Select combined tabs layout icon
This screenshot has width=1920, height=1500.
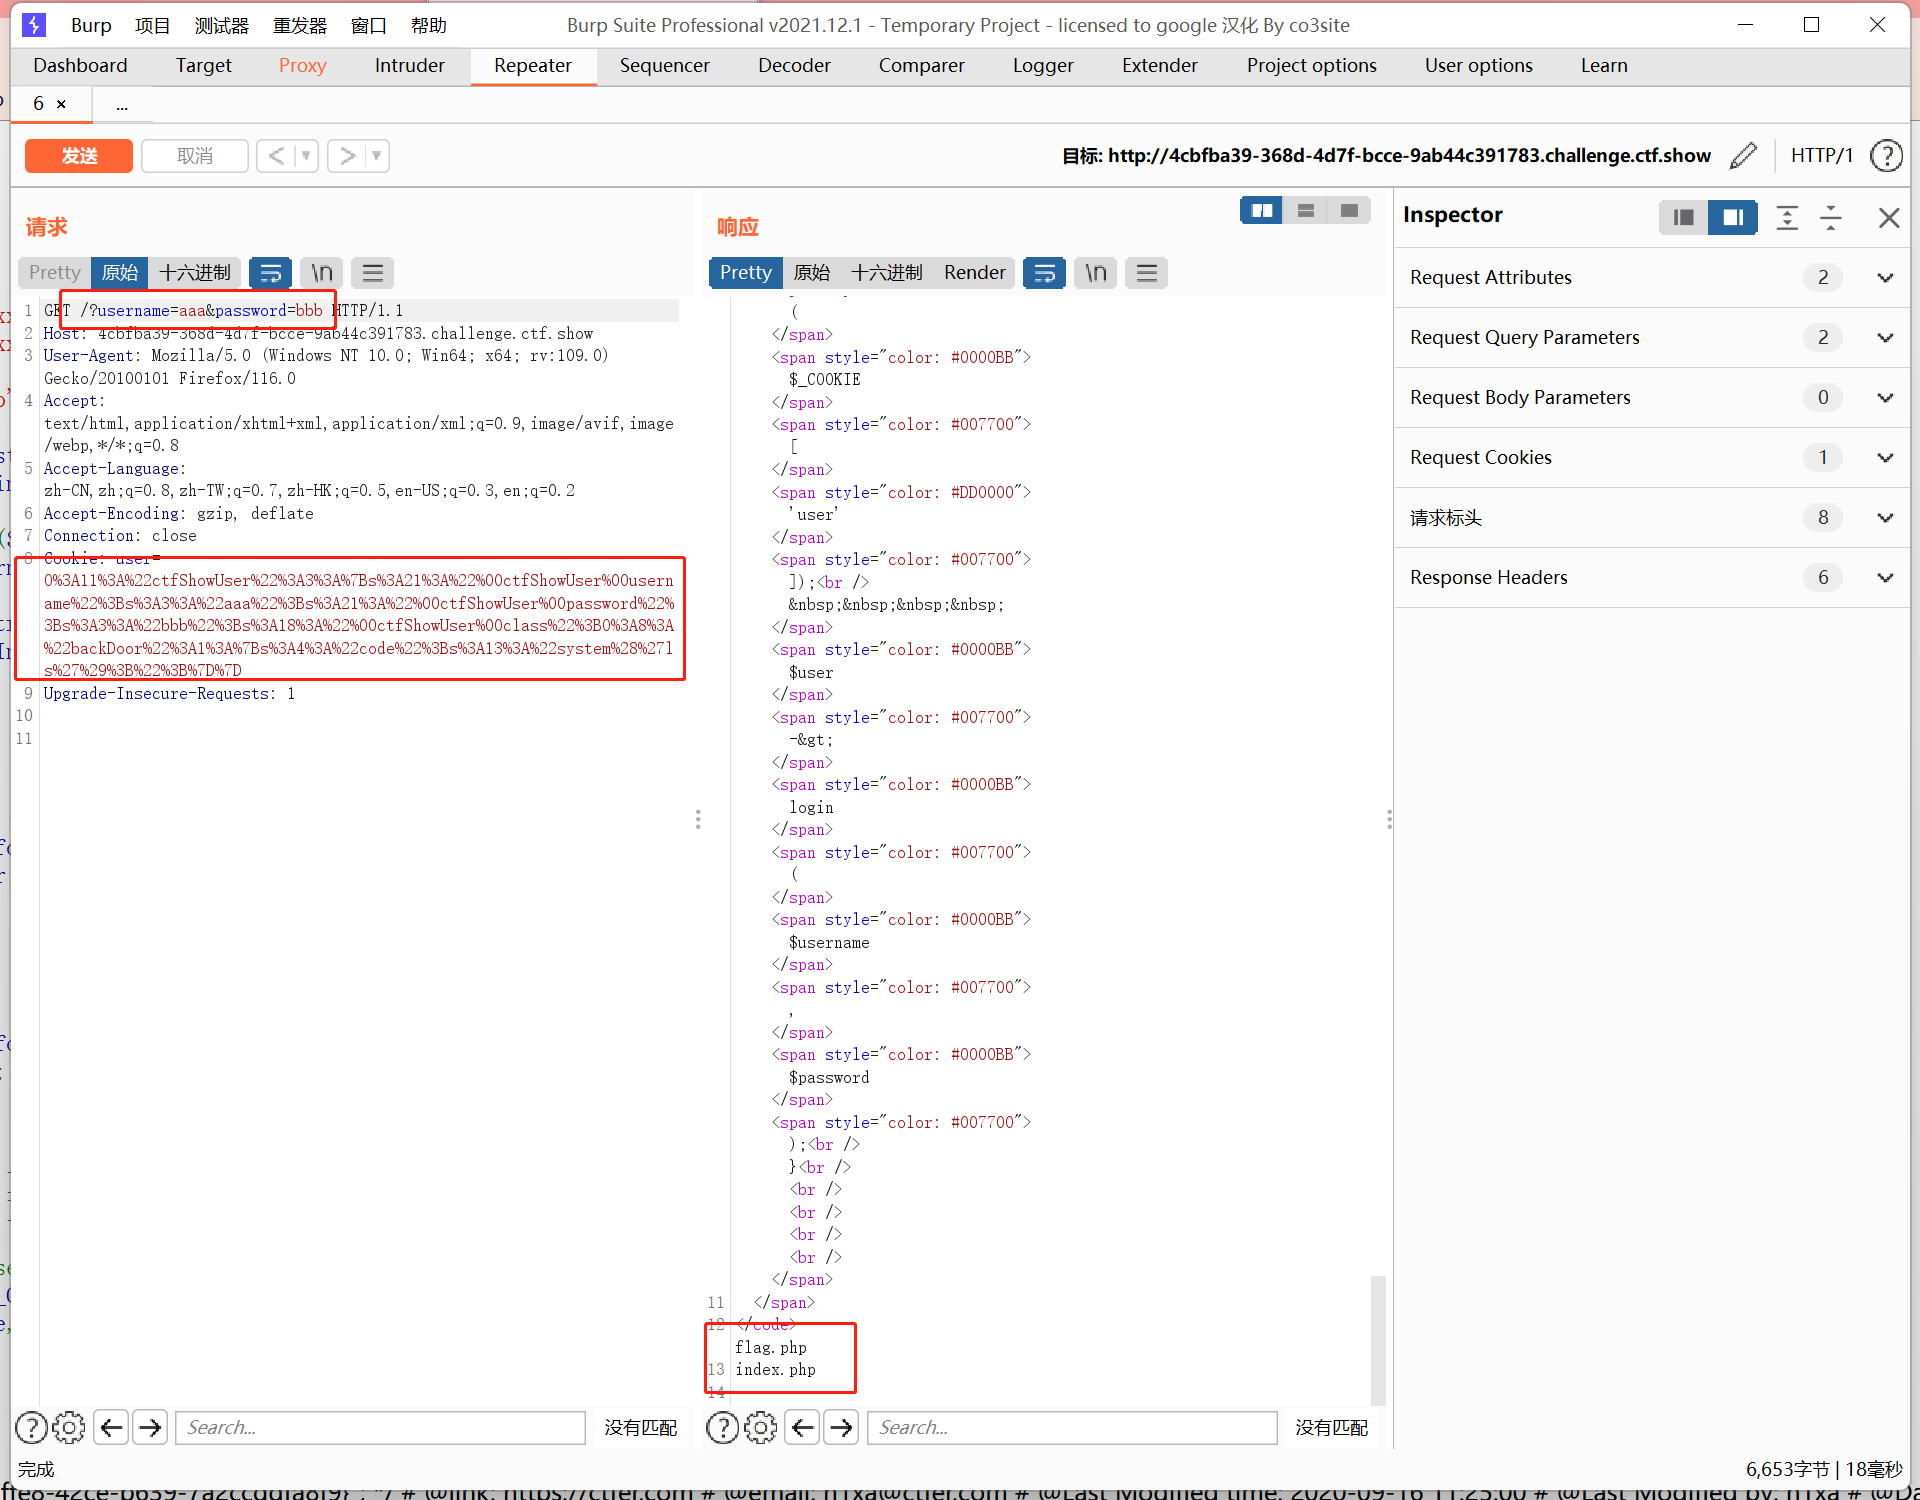click(x=1349, y=211)
